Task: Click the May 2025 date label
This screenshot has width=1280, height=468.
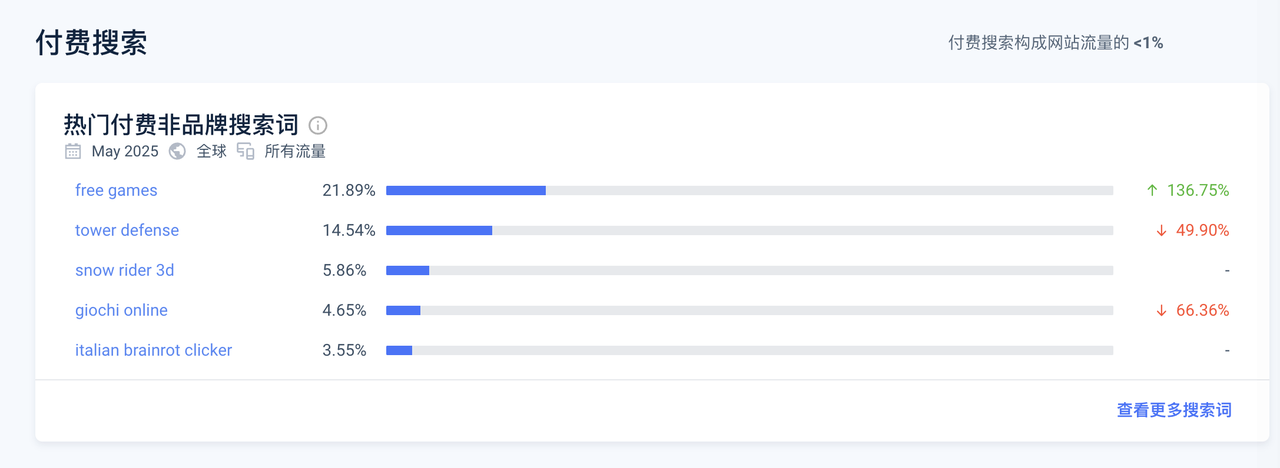Action: 125,151
